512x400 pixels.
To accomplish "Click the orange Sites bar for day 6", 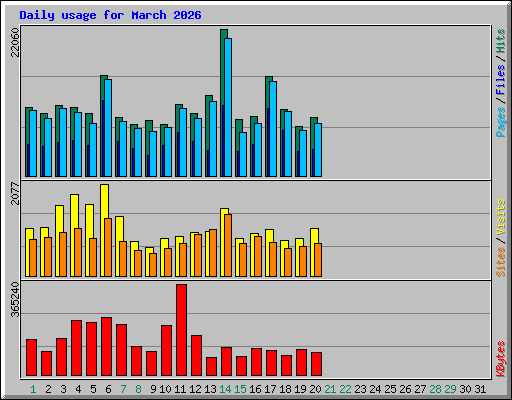I will point(108,247).
